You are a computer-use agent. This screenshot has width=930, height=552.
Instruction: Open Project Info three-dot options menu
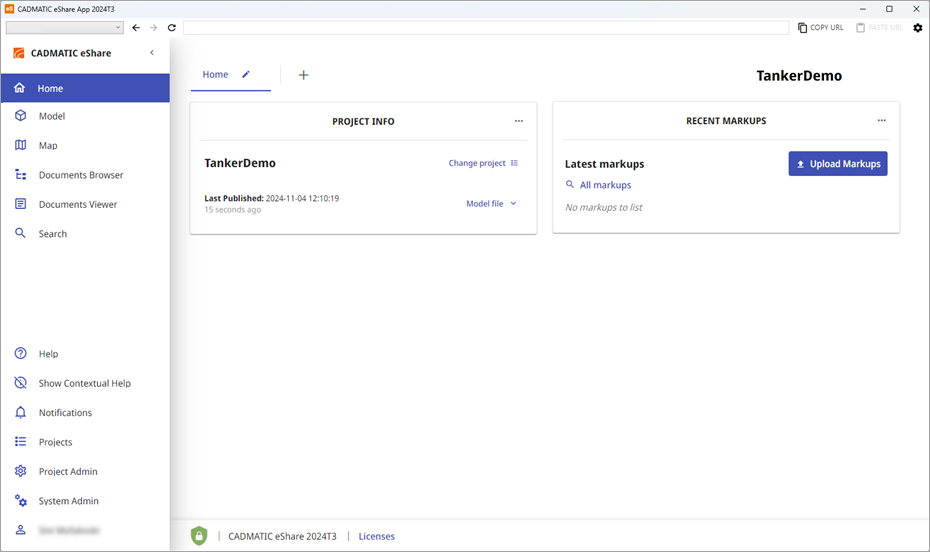pyautogui.click(x=518, y=121)
